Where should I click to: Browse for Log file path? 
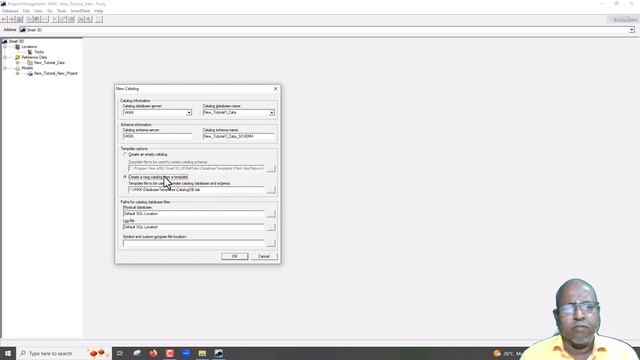coord(271,227)
